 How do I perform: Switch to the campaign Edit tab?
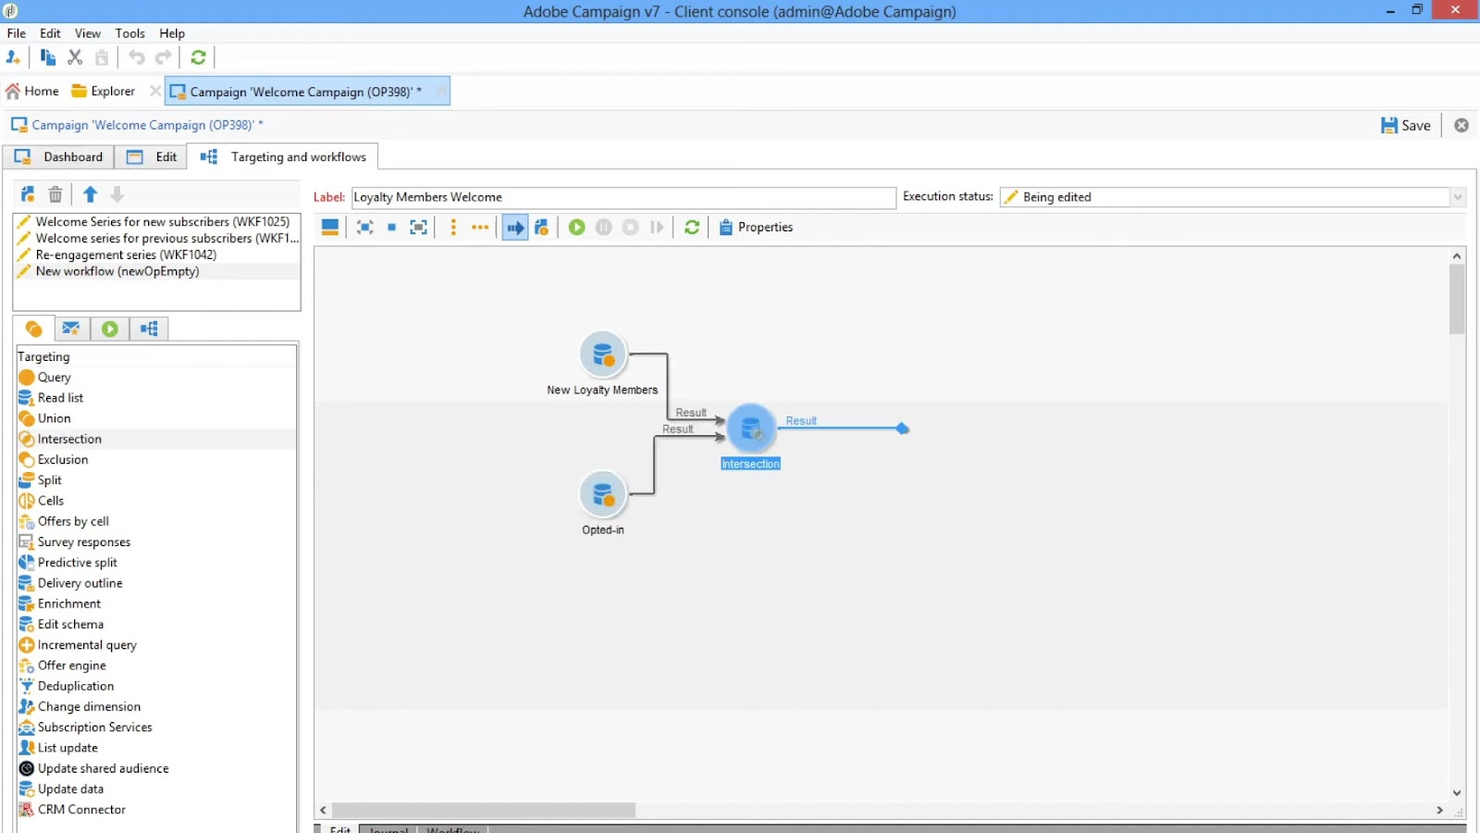coord(152,157)
